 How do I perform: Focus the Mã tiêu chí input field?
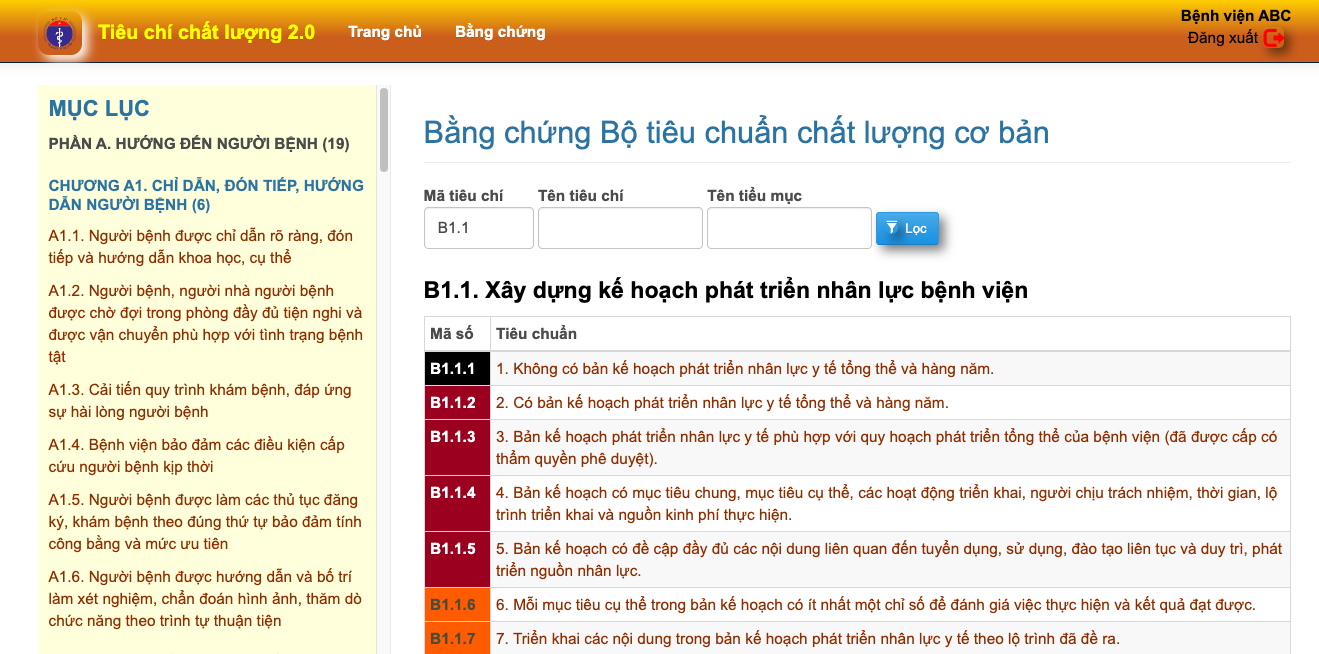click(x=478, y=228)
